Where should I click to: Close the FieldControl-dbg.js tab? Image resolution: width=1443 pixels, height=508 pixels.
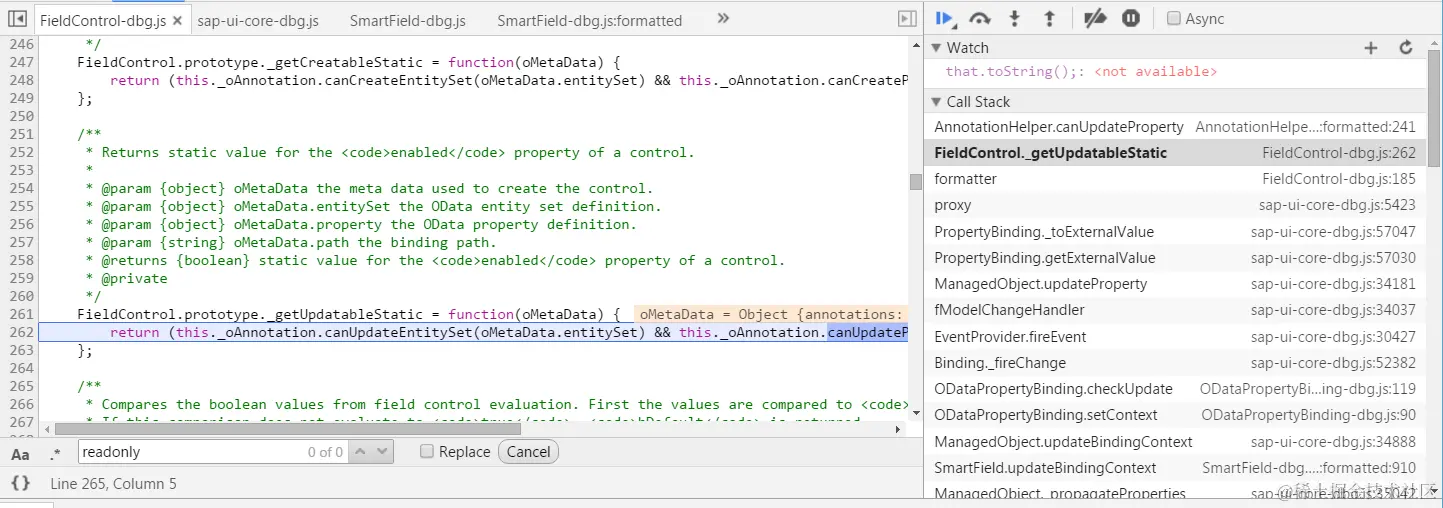177,20
